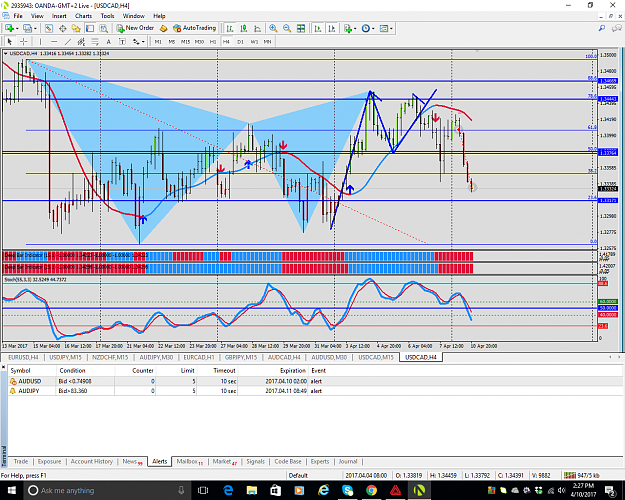
Task: Open Google Chrome from the taskbar
Action: point(371,490)
